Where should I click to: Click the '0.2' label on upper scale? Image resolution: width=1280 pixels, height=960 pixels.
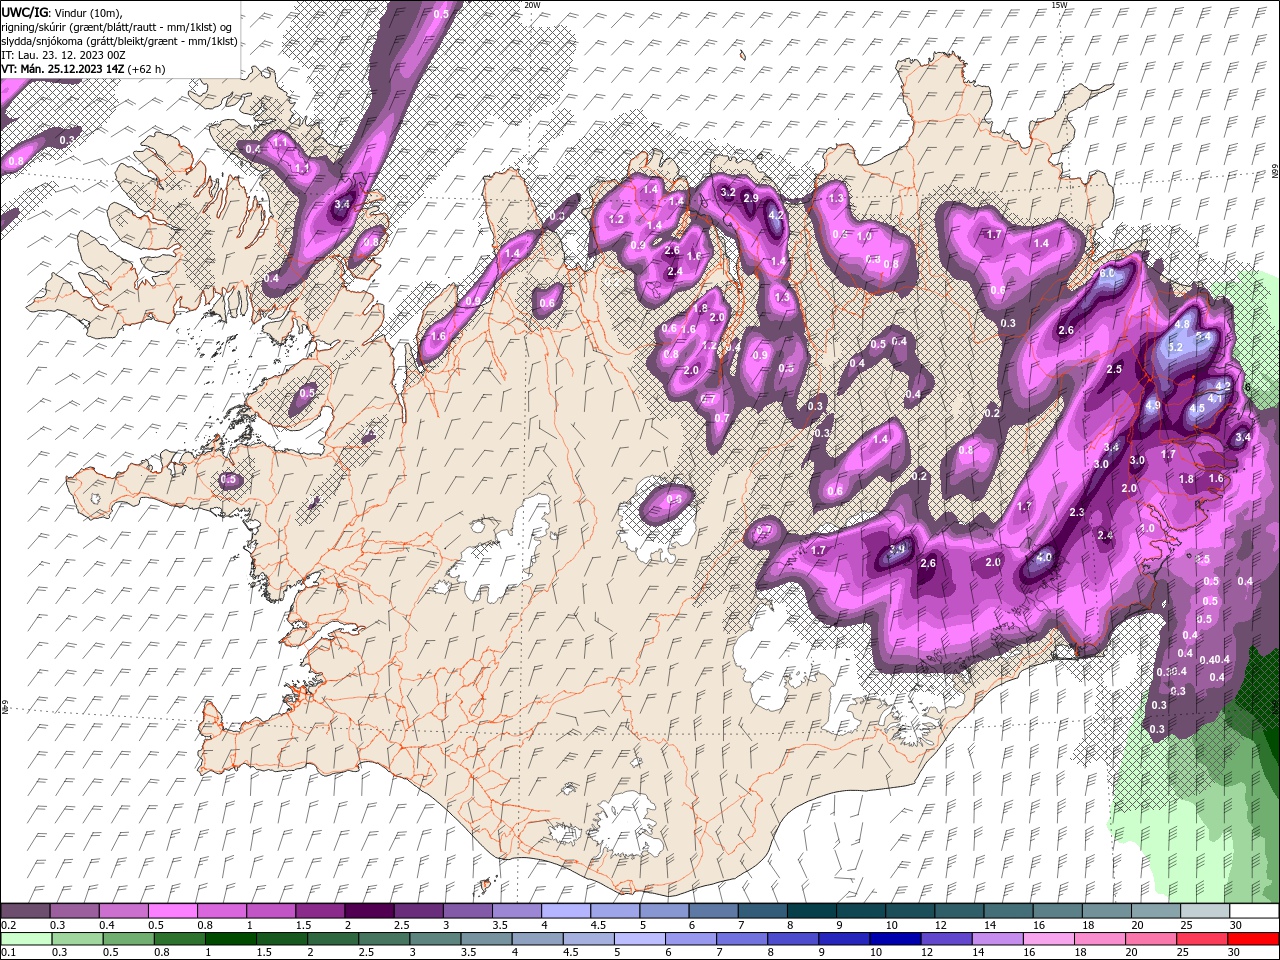click(7, 925)
